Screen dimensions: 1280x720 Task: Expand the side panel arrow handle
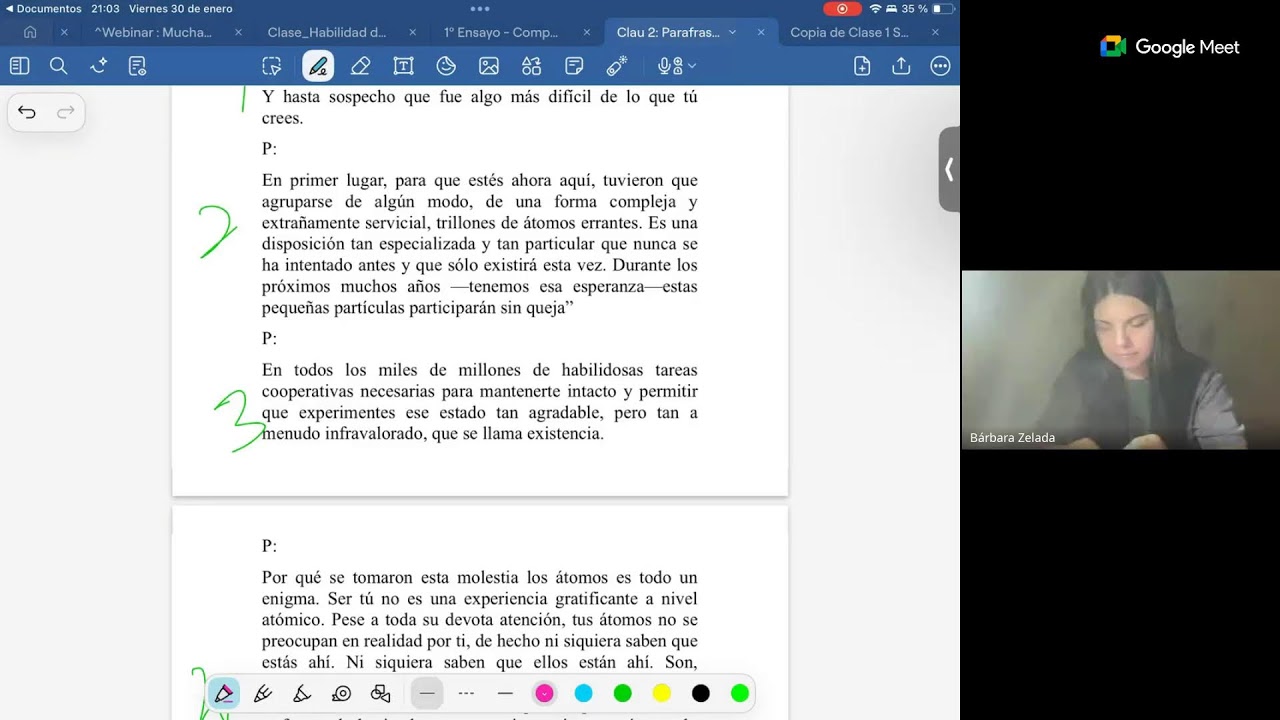(x=949, y=169)
